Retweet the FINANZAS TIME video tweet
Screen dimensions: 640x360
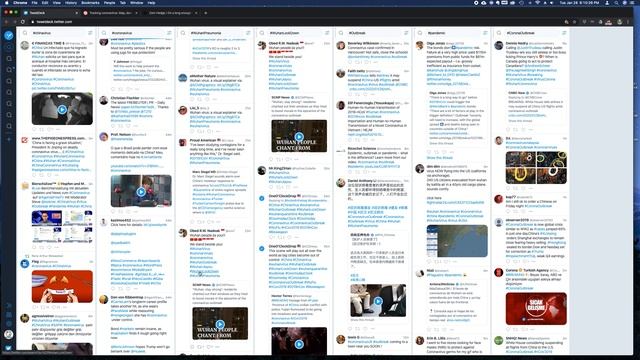point(42,129)
